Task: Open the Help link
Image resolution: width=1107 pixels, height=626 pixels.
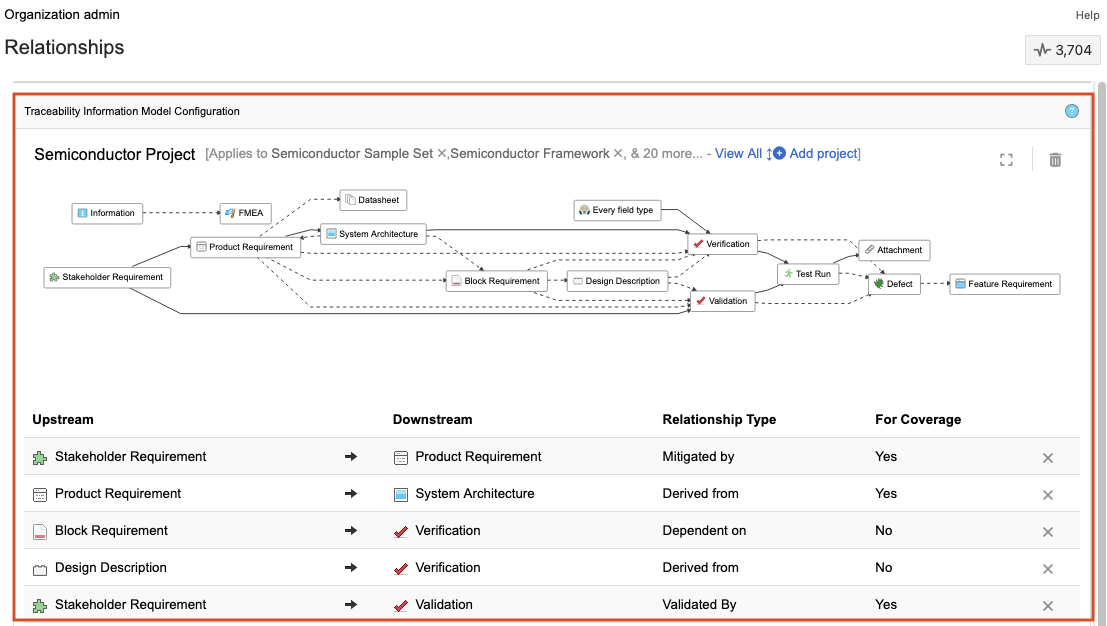Action: [1087, 15]
